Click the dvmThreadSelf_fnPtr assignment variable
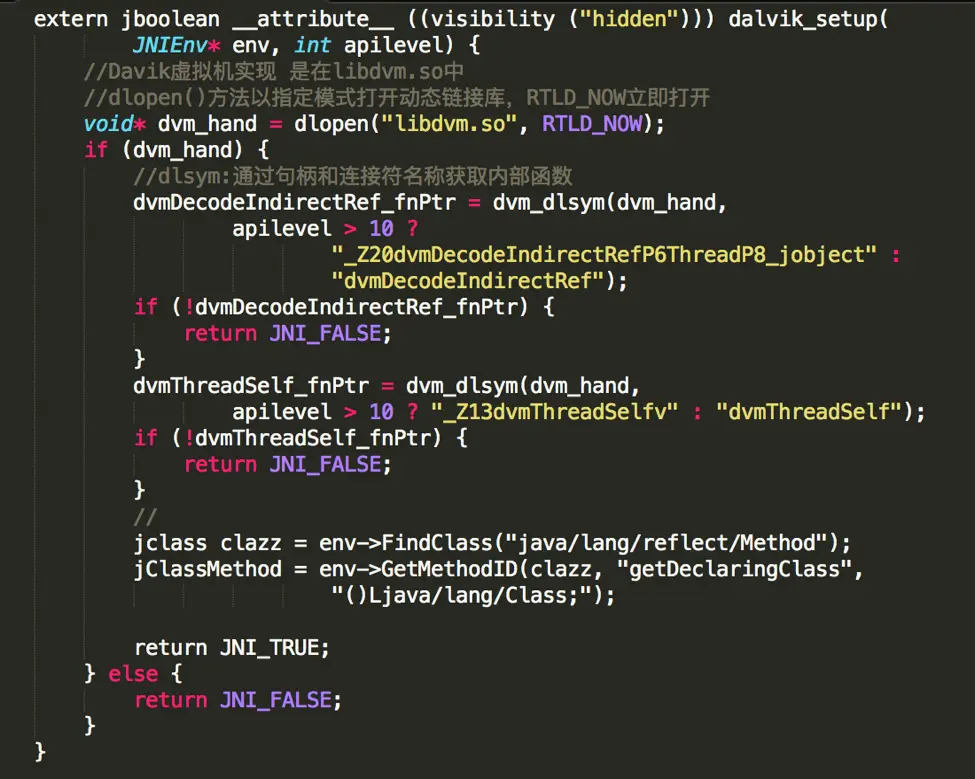The image size is (975, 779). [x=251, y=386]
